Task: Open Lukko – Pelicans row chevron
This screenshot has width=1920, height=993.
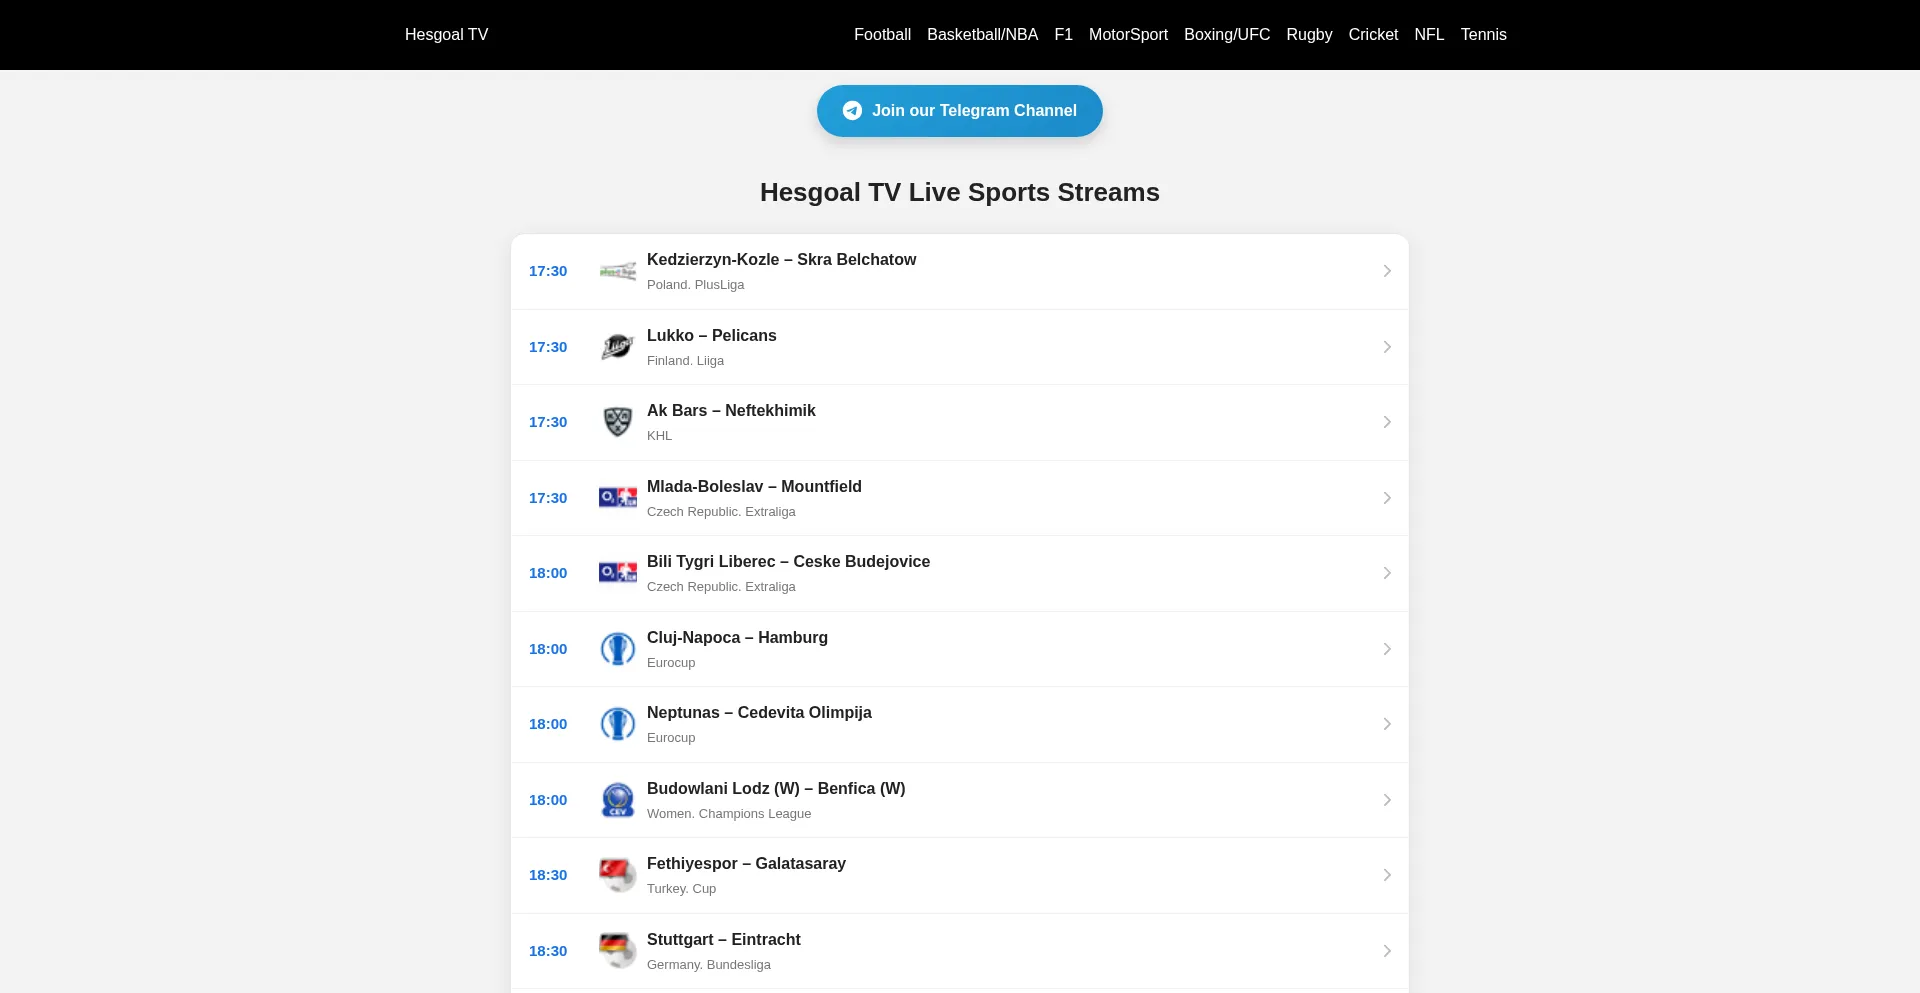Action: click(1387, 347)
